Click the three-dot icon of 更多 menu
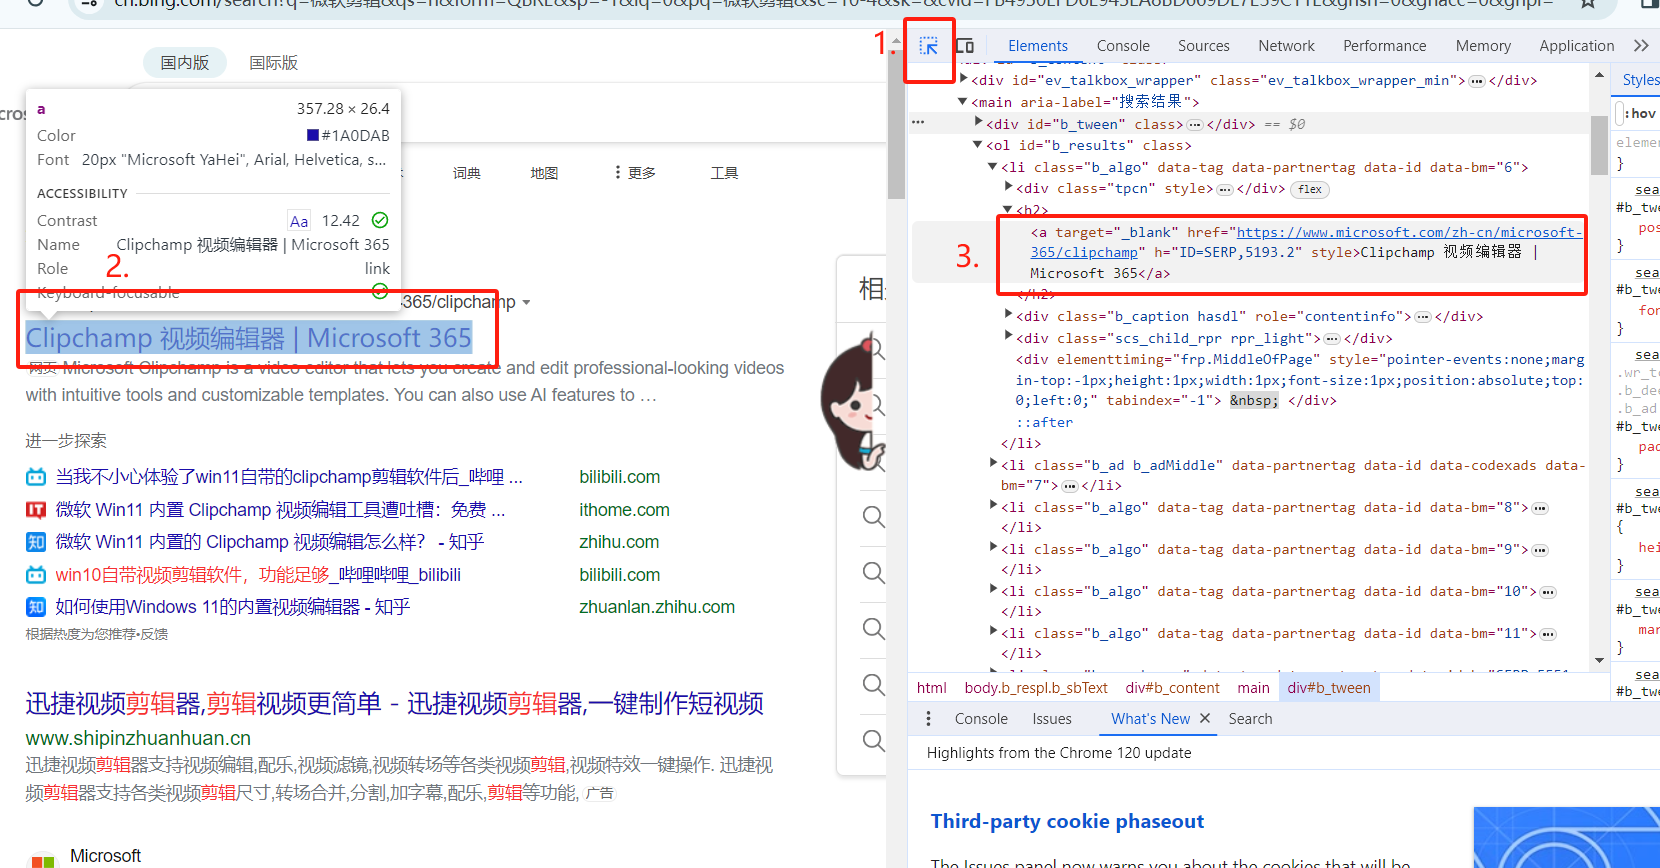Viewport: 1660px width, 868px height. 618,173
